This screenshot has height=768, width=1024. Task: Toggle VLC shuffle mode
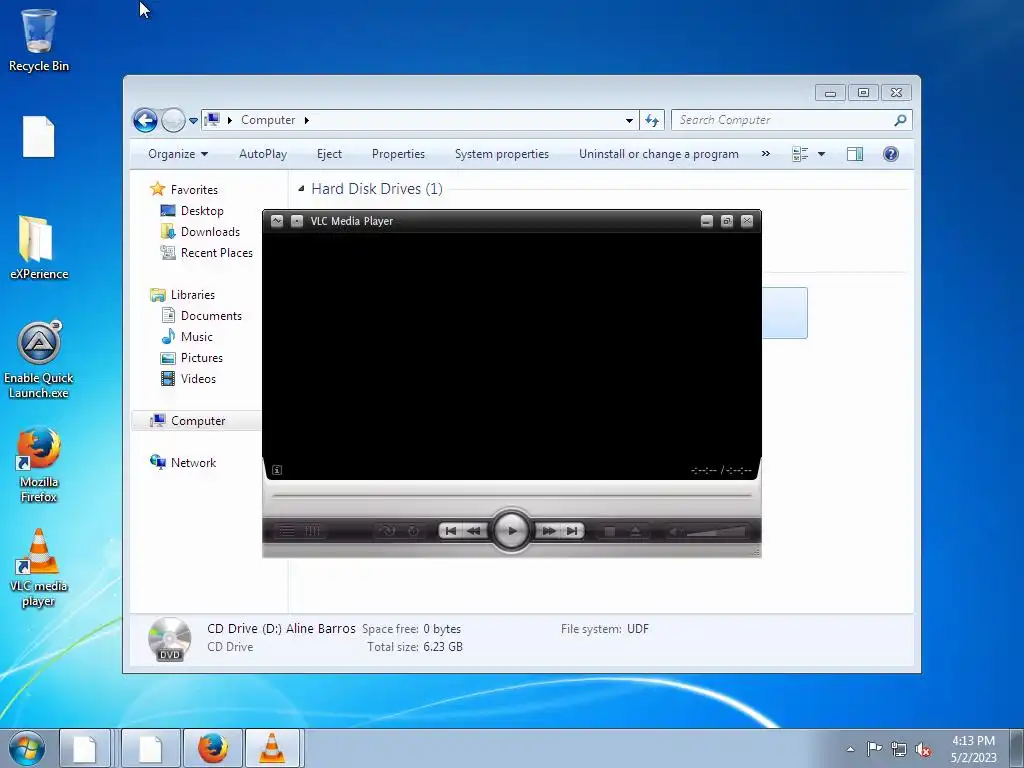click(388, 531)
